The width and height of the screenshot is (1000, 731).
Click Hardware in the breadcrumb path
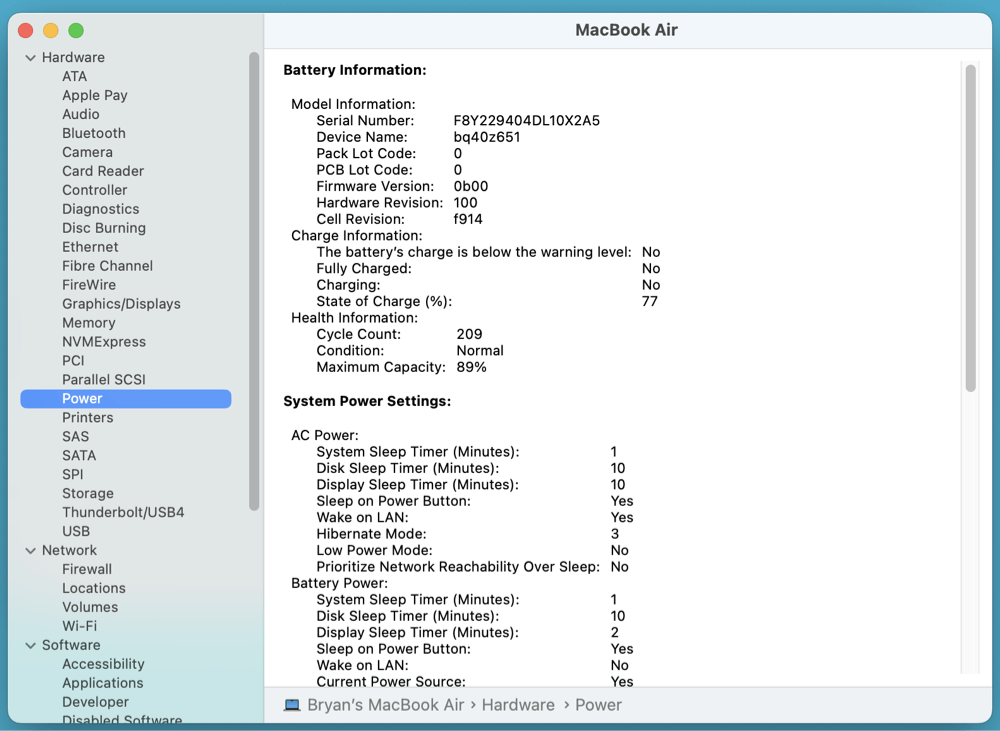click(518, 705)
